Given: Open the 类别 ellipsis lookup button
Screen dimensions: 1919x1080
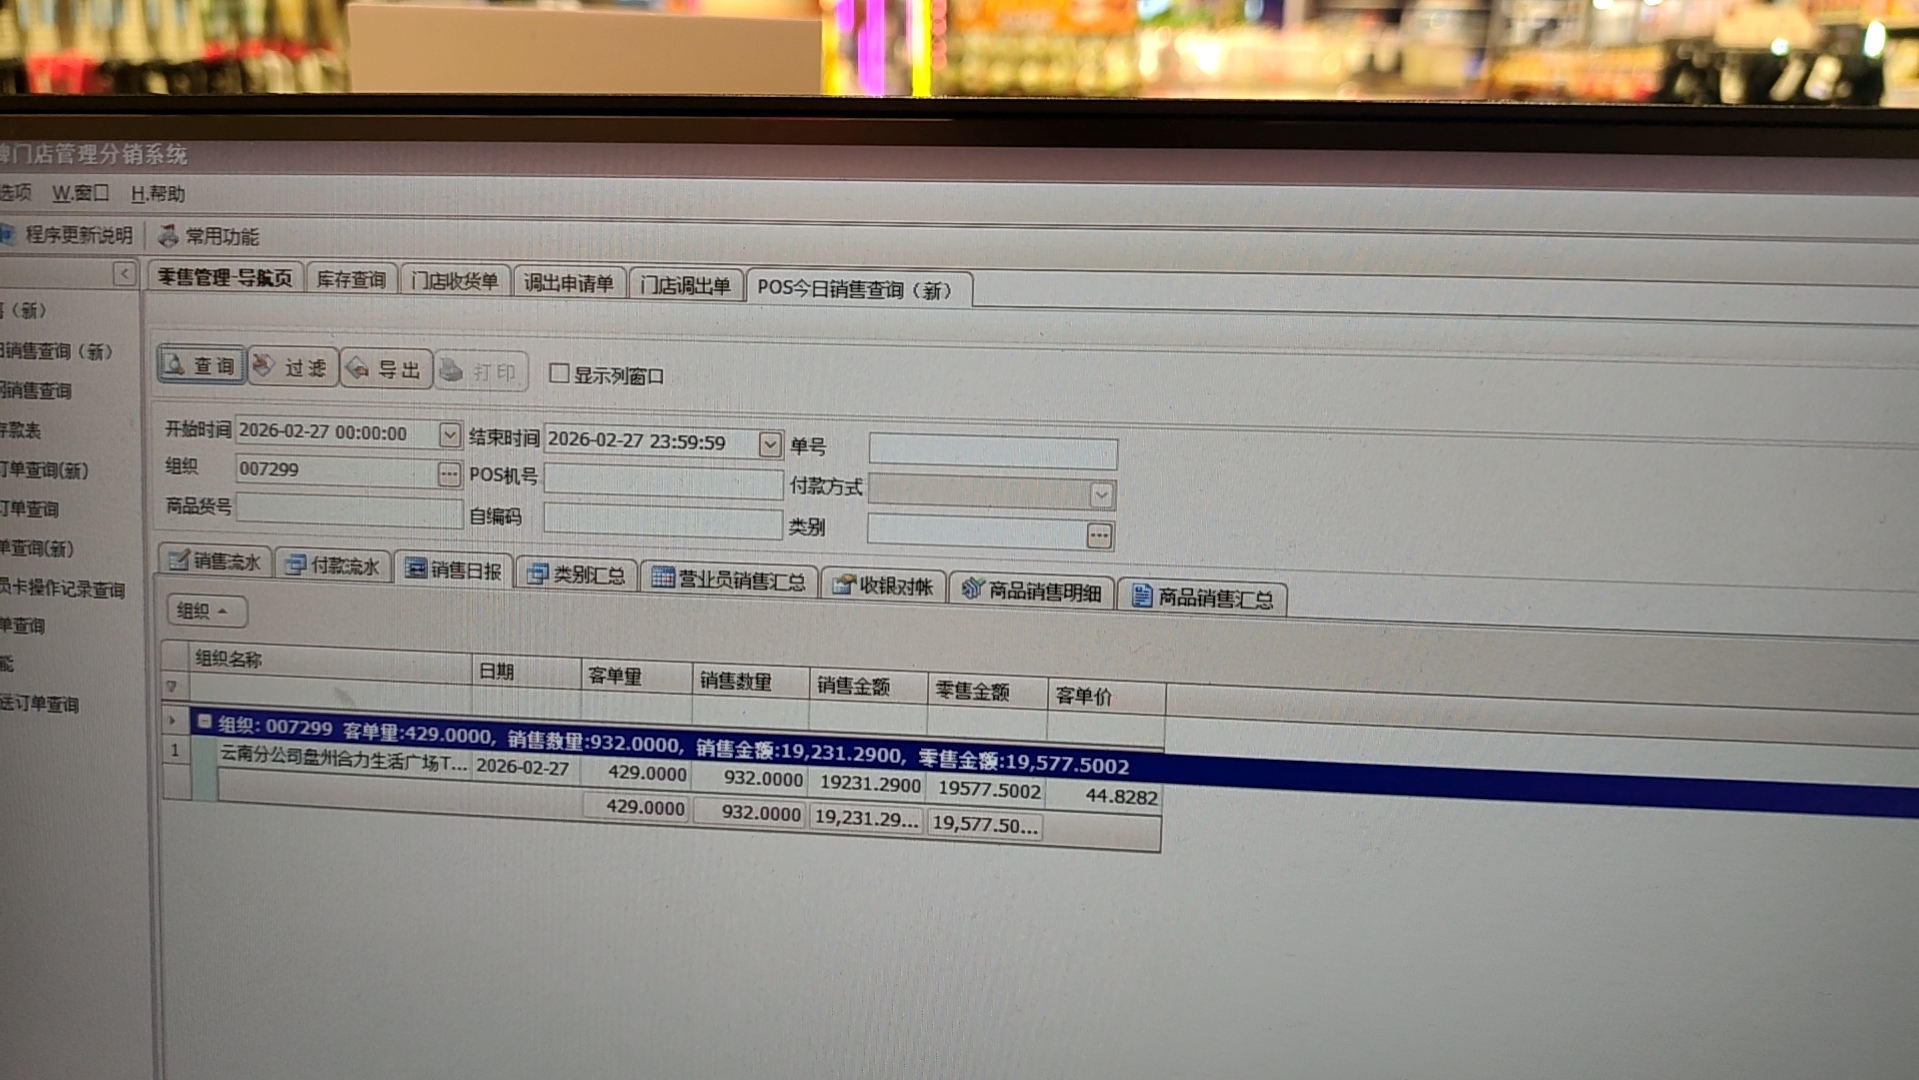Looking at the screenshot, I should (1099, 536).
